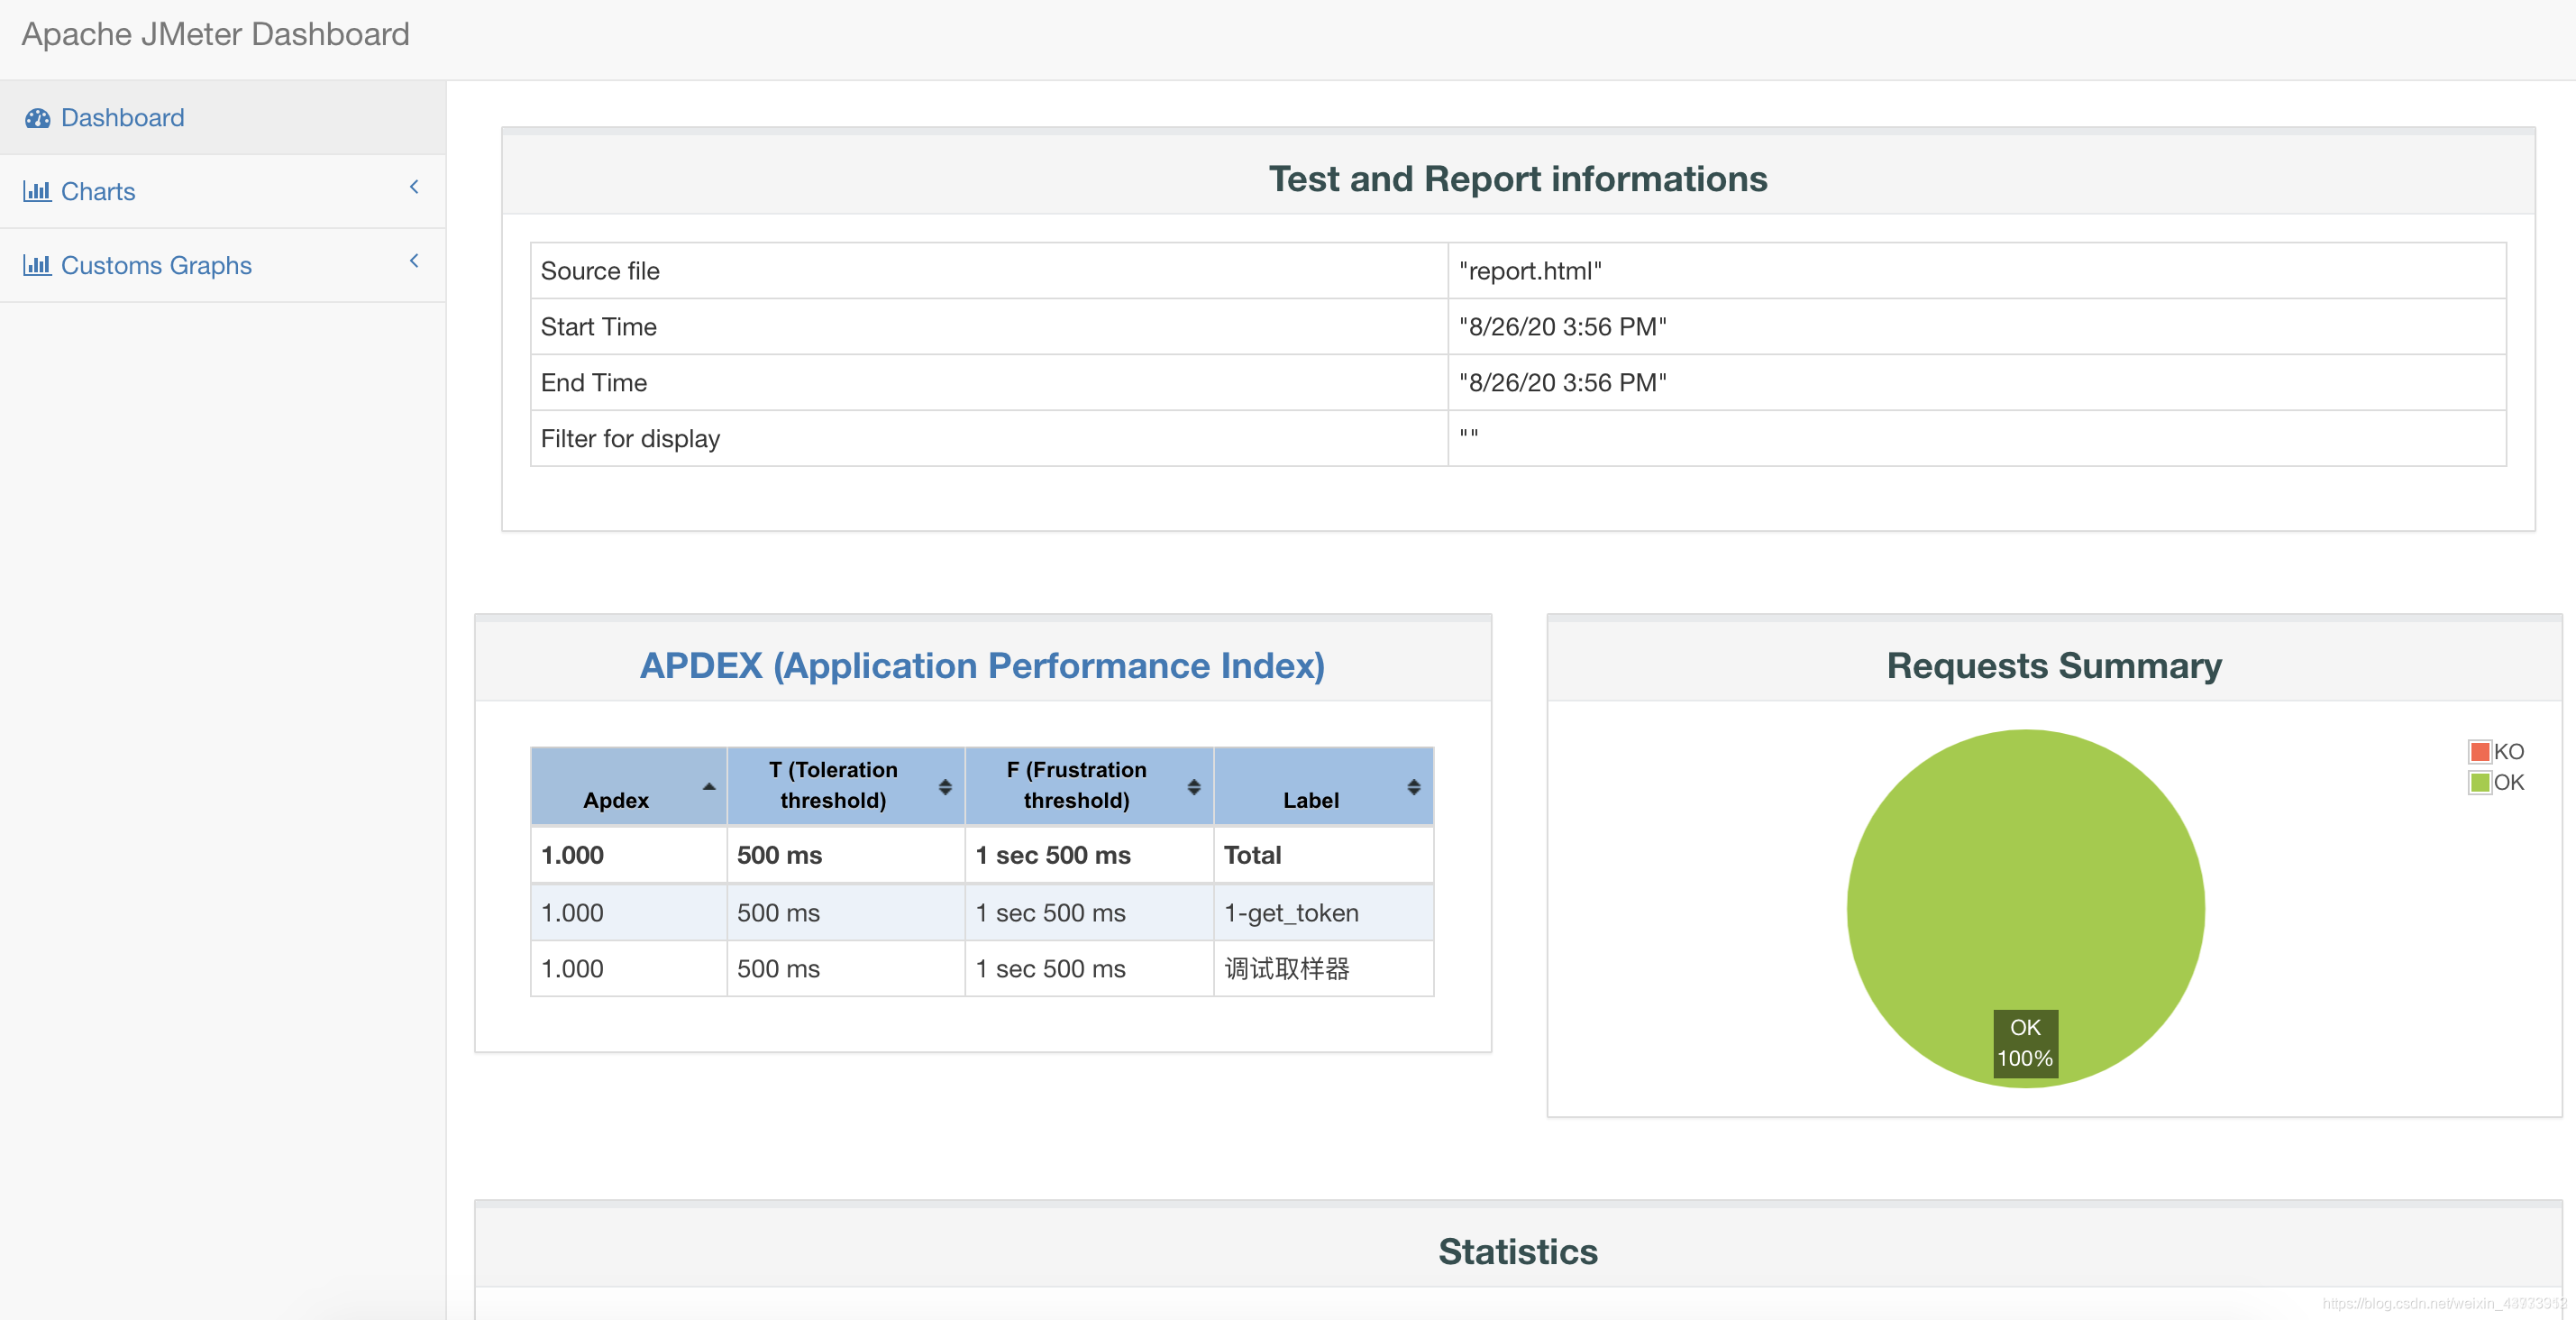The height and width of the screenshot is (1320, 2576).
Task: Click the Apache JMeter Dashboard title
Action: coord(215,34)
